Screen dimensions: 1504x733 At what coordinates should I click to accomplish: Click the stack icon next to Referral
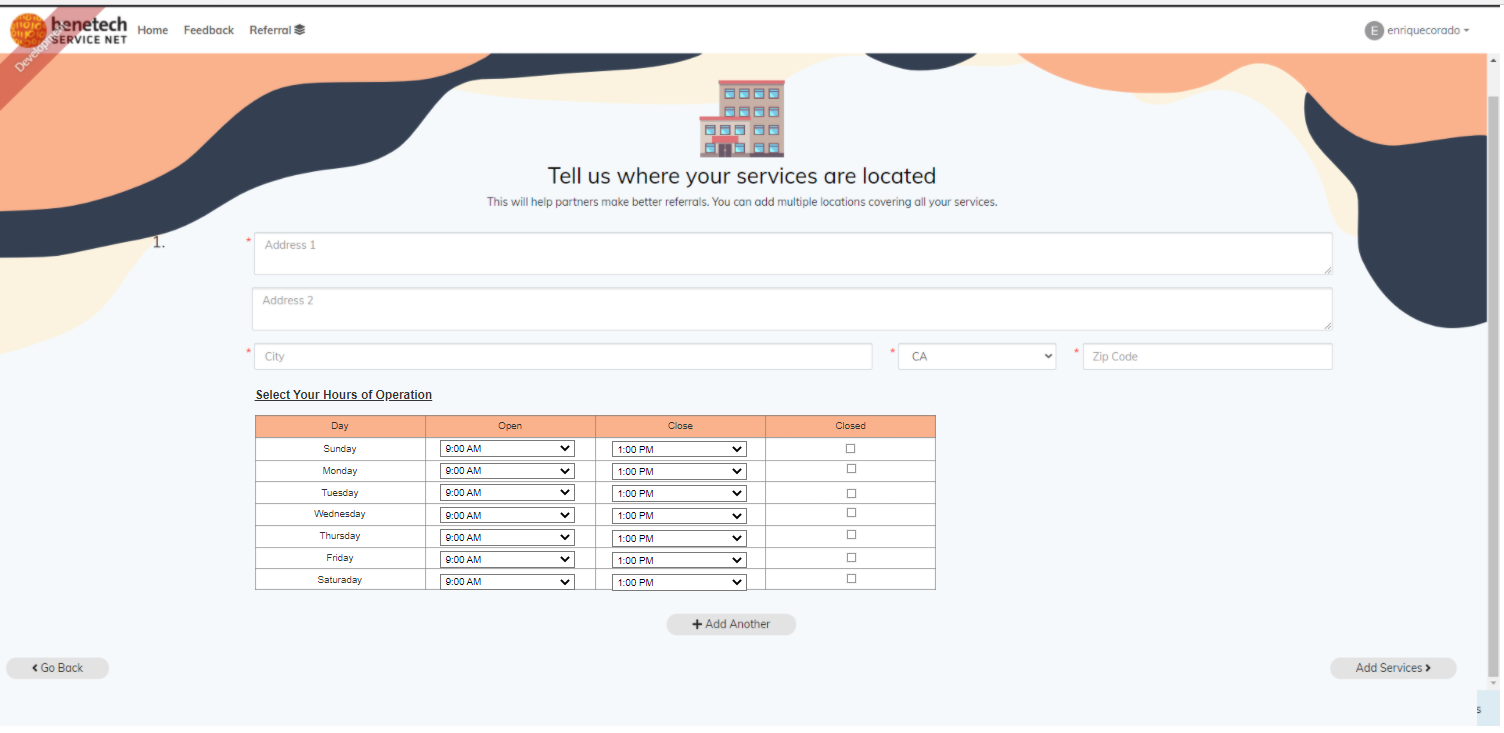pyautogui.click(x=301, y=30)
